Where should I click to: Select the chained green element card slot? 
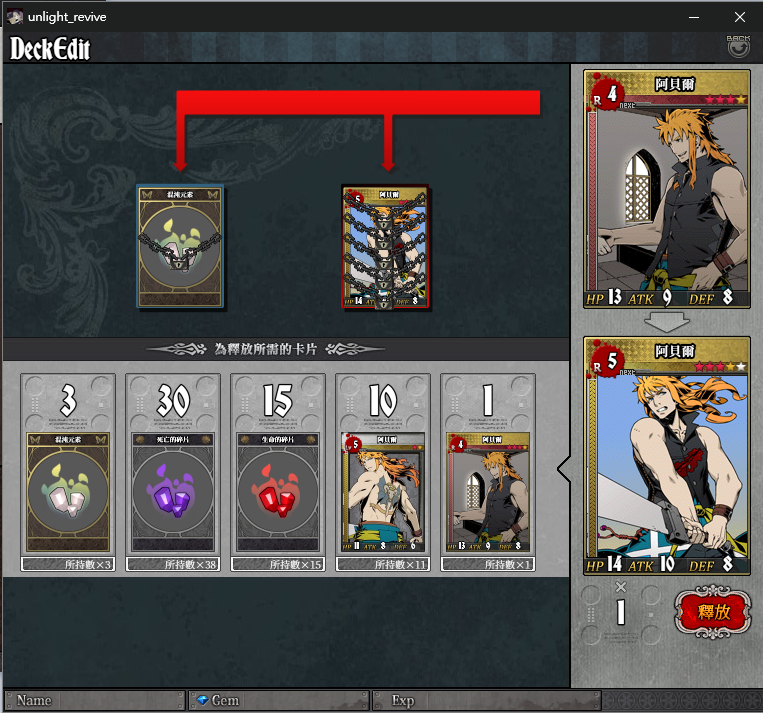pyautogui.click(x=180, y=246)
